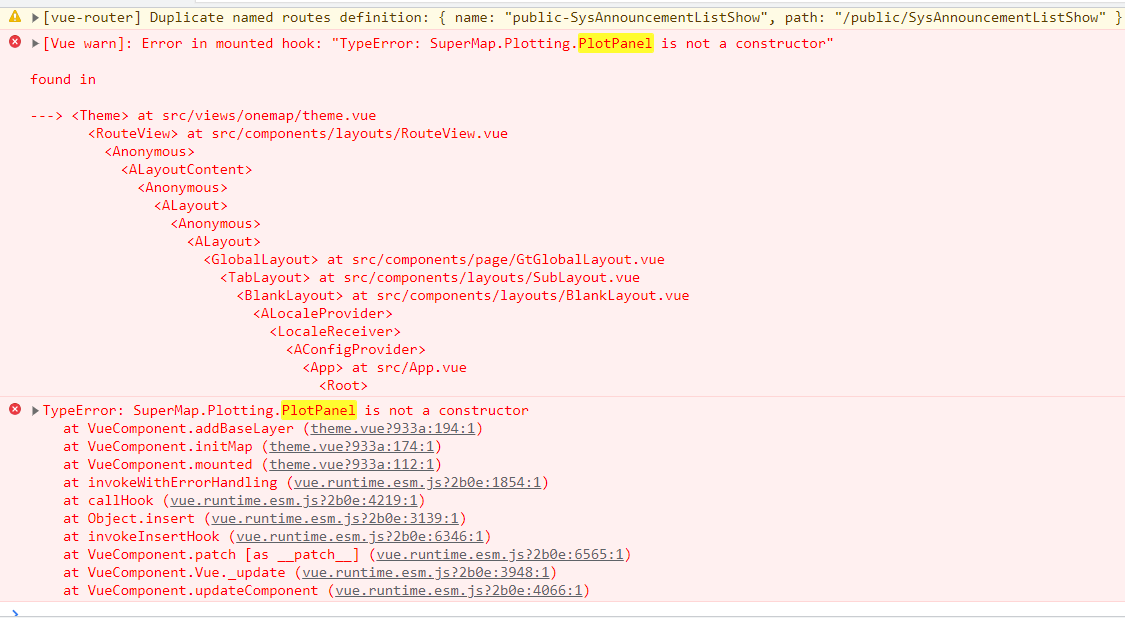The image size is (1125, 618).
Task: Select the callHook function name
Action: [121, 500]
